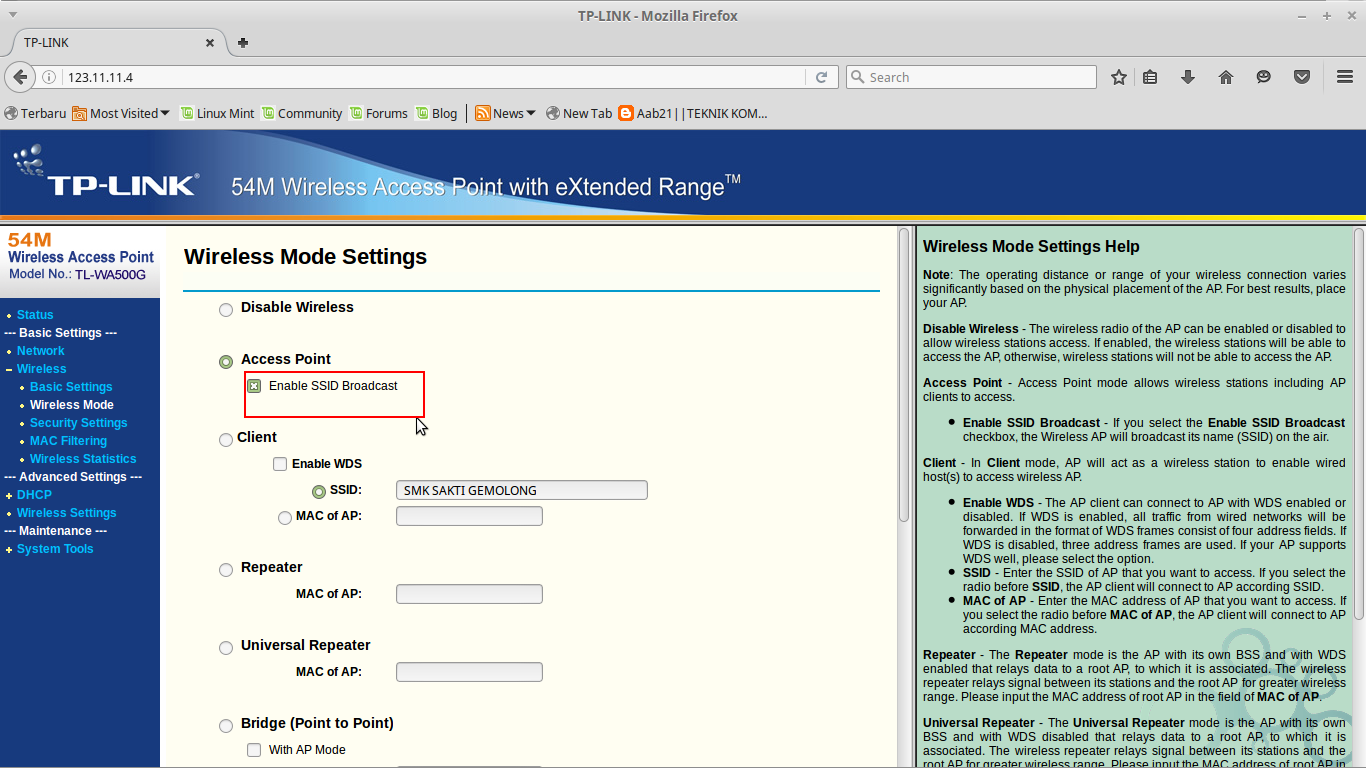Screen dimensions: 1366x768
Task: Switch to the TP-LINK browser tab
Action: click(110, 43)
